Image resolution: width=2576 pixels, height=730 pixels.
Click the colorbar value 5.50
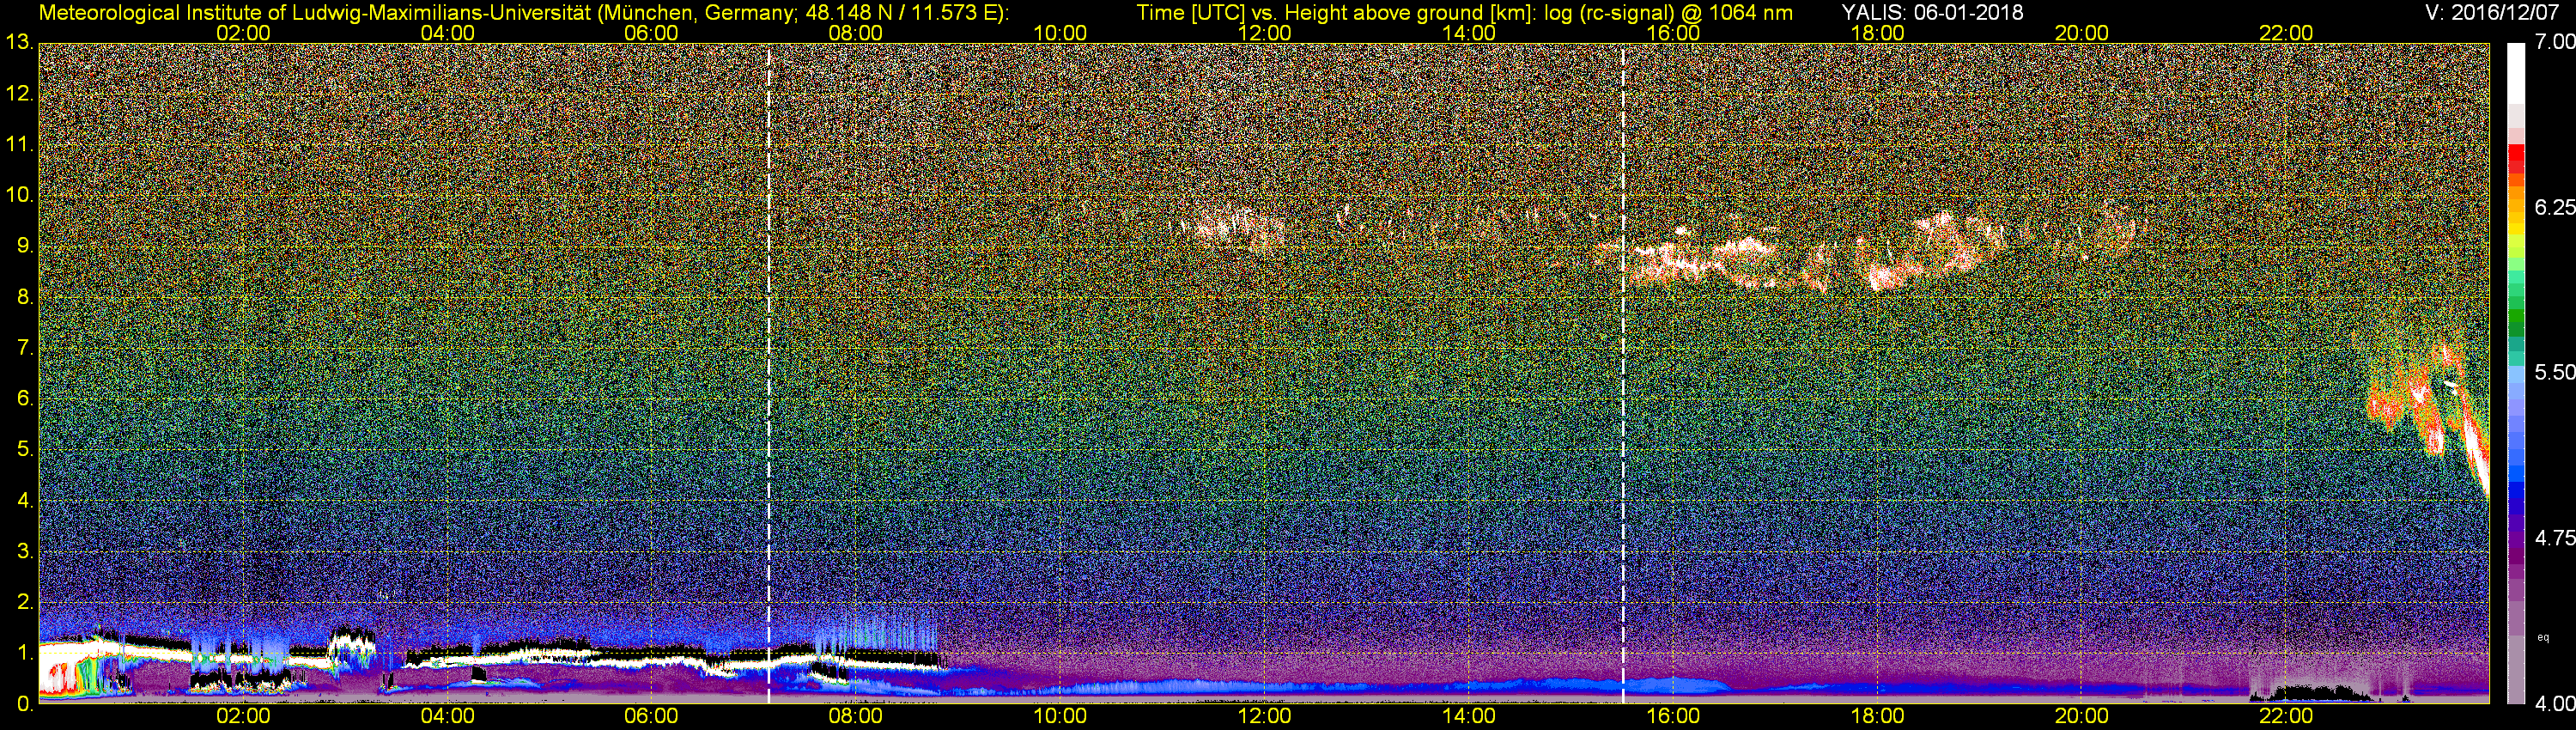pos(2554,372)
